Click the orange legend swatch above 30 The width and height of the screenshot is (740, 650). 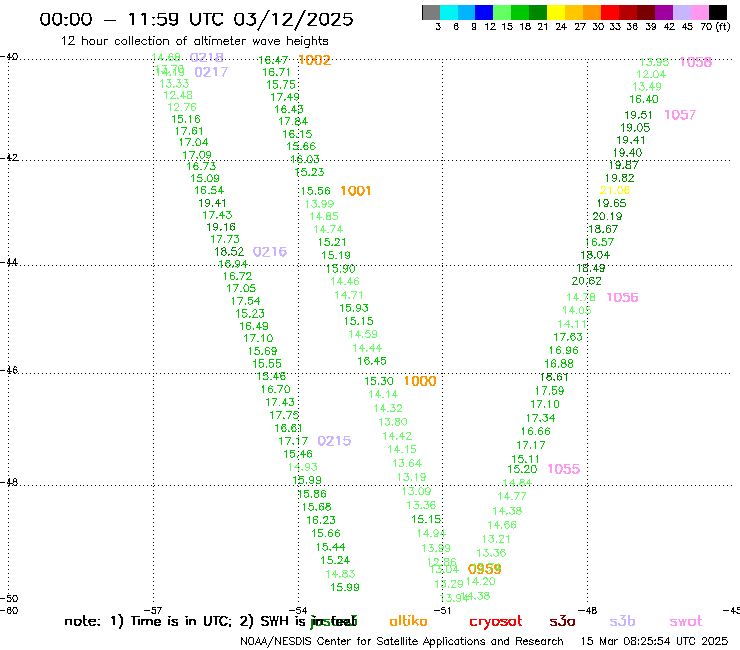pos(592,12)
